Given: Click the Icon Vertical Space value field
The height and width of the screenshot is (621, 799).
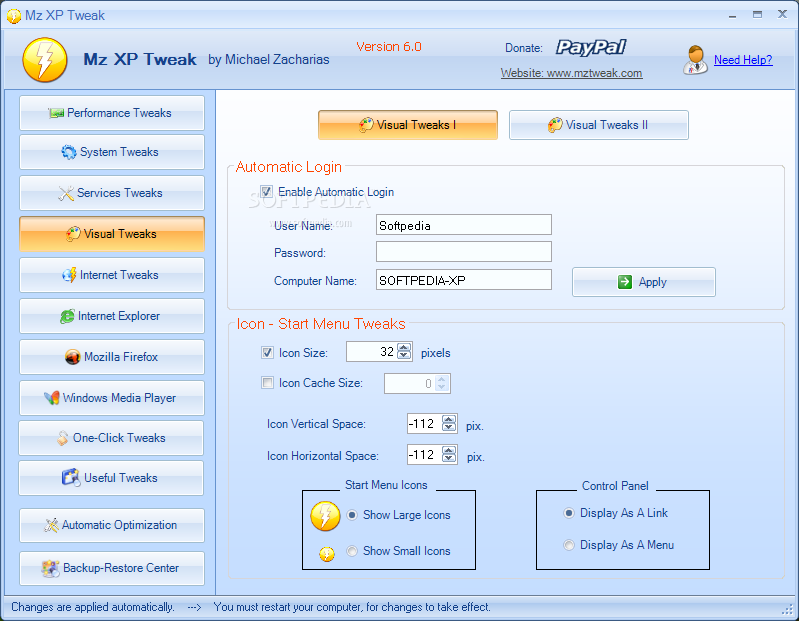Looking at the screenshot, I should 425,424.
